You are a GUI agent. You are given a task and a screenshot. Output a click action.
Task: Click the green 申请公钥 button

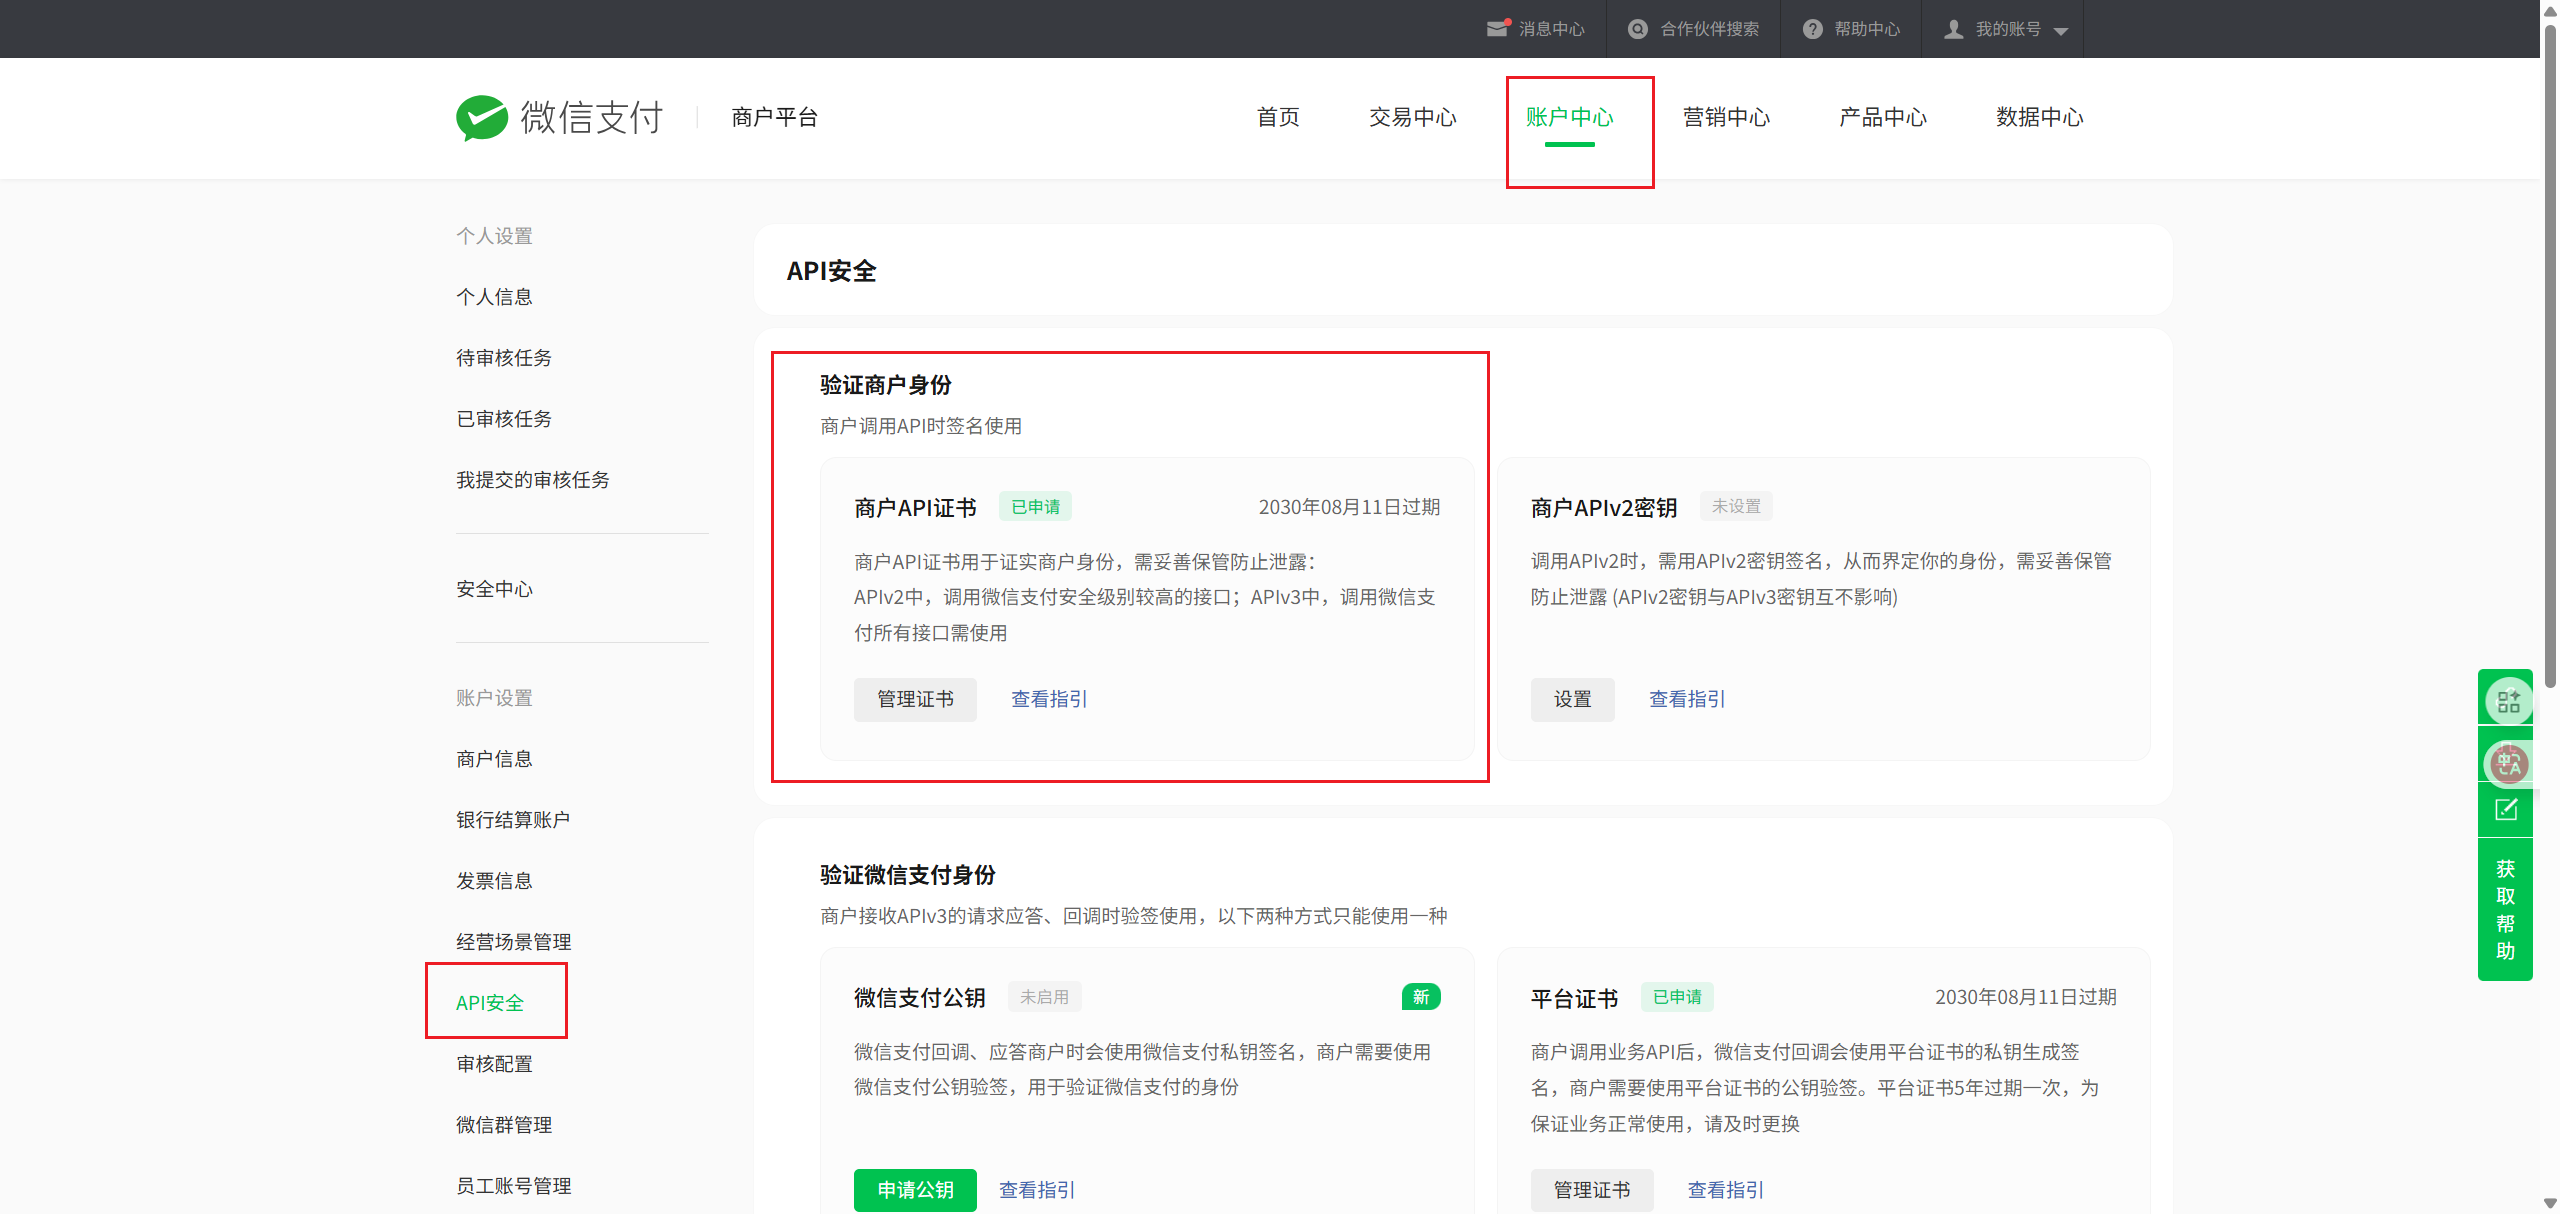click(914, 1189)
